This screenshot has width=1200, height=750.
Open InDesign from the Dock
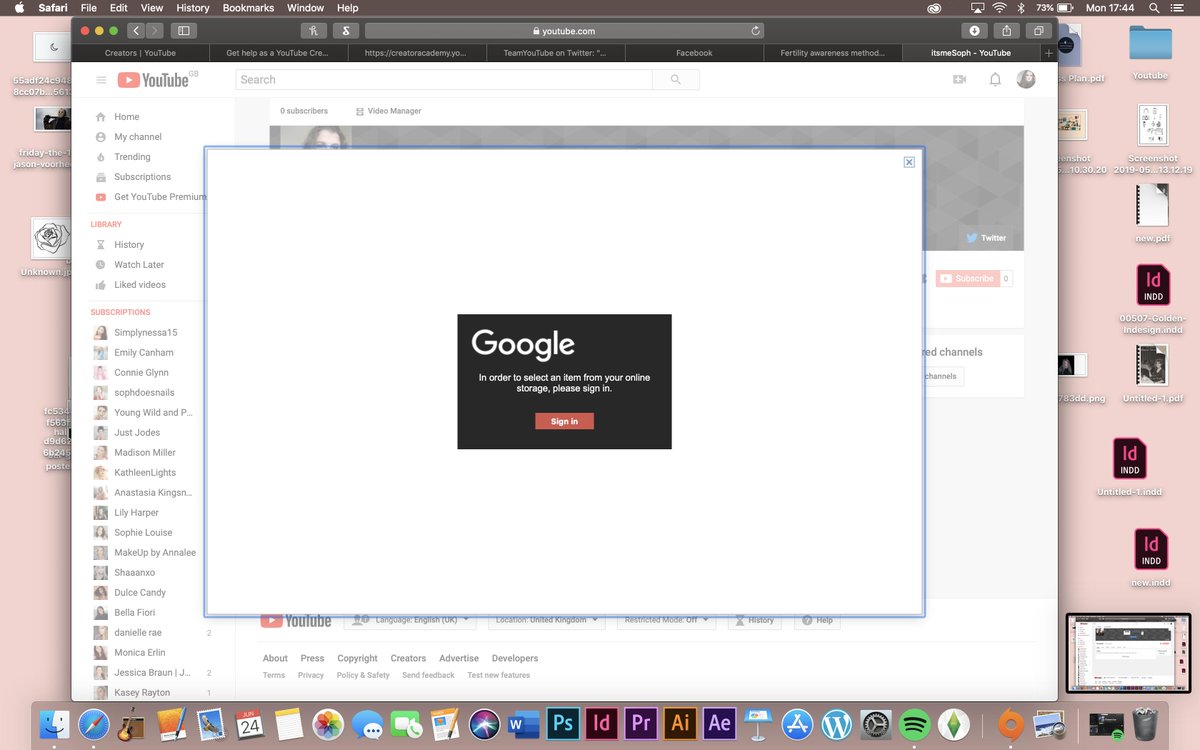tap(602, 722)
